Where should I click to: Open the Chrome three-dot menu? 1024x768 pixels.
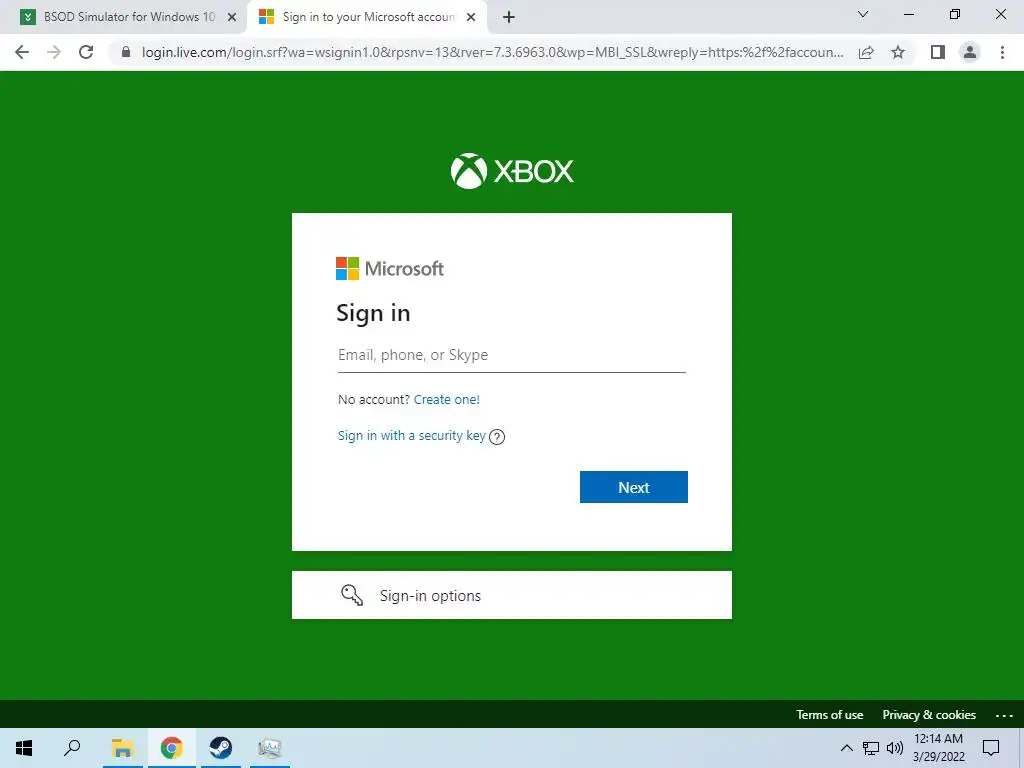(1002, 52)
